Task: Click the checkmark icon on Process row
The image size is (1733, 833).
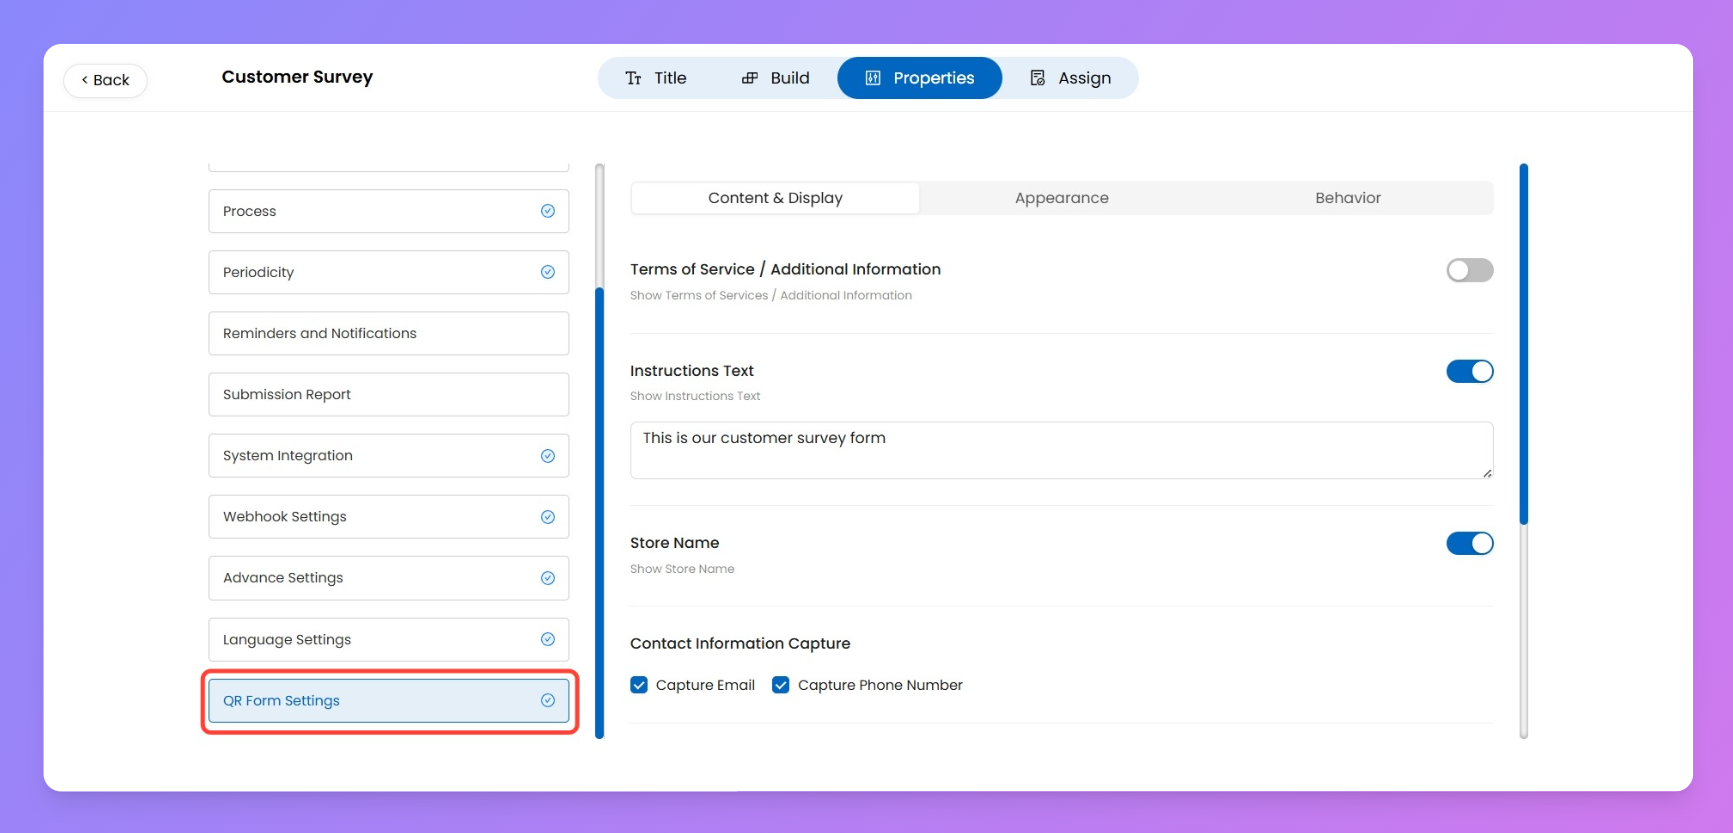Action: click(547, 211)
